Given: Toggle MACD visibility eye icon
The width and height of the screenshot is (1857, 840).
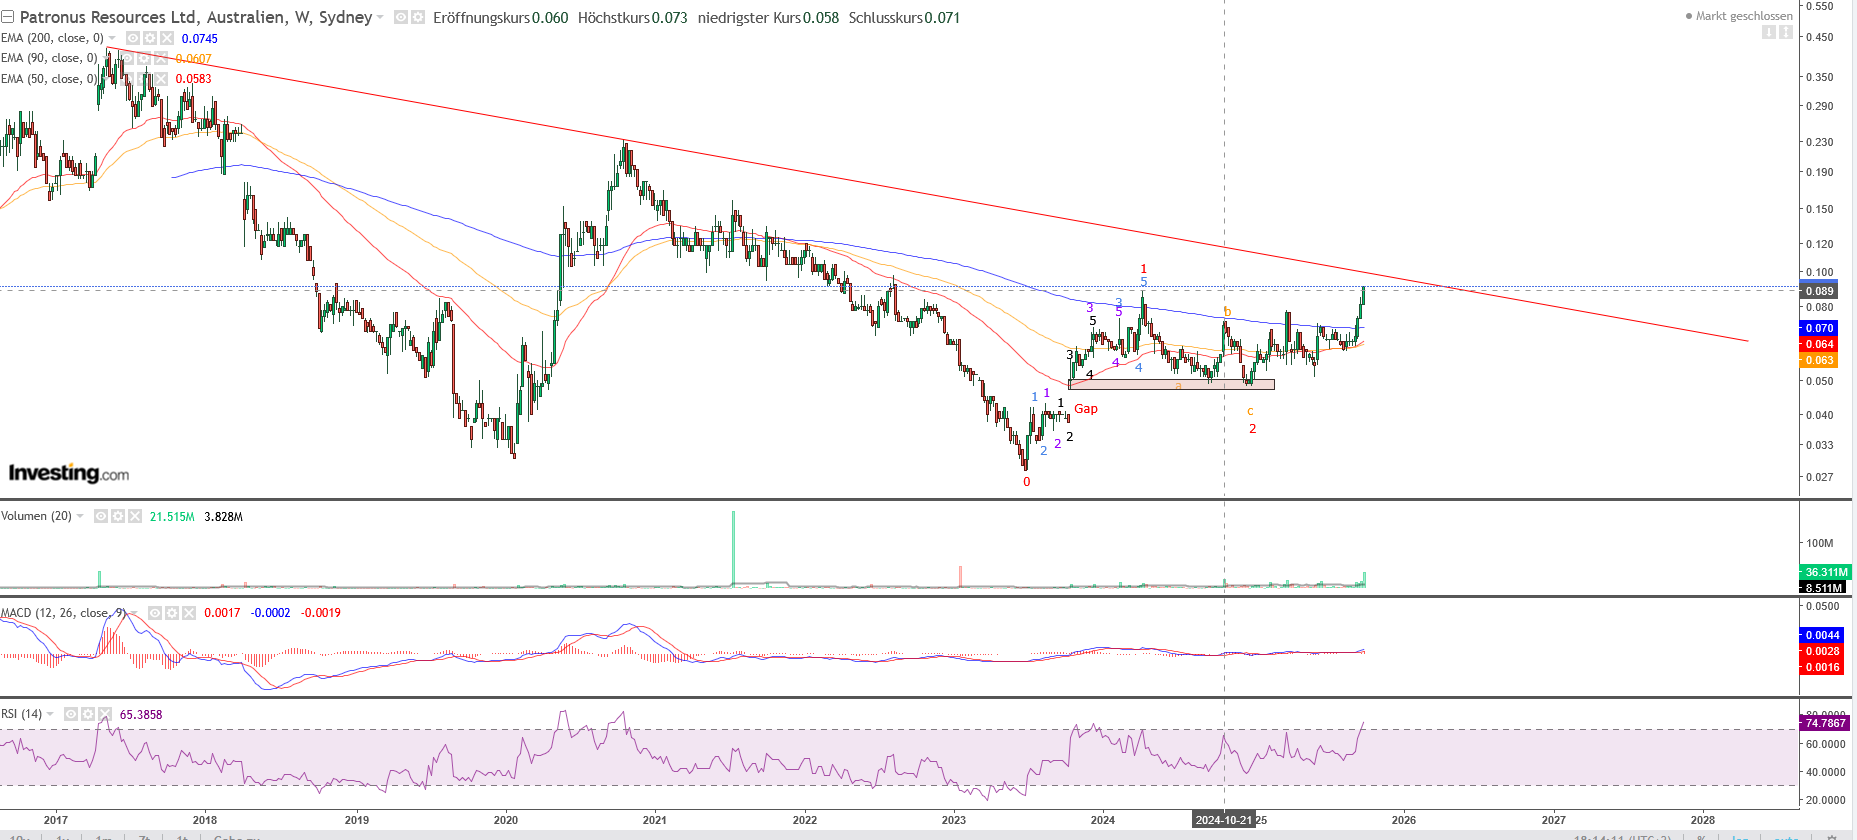Looking at the screenshot, I should coord(155,613).
